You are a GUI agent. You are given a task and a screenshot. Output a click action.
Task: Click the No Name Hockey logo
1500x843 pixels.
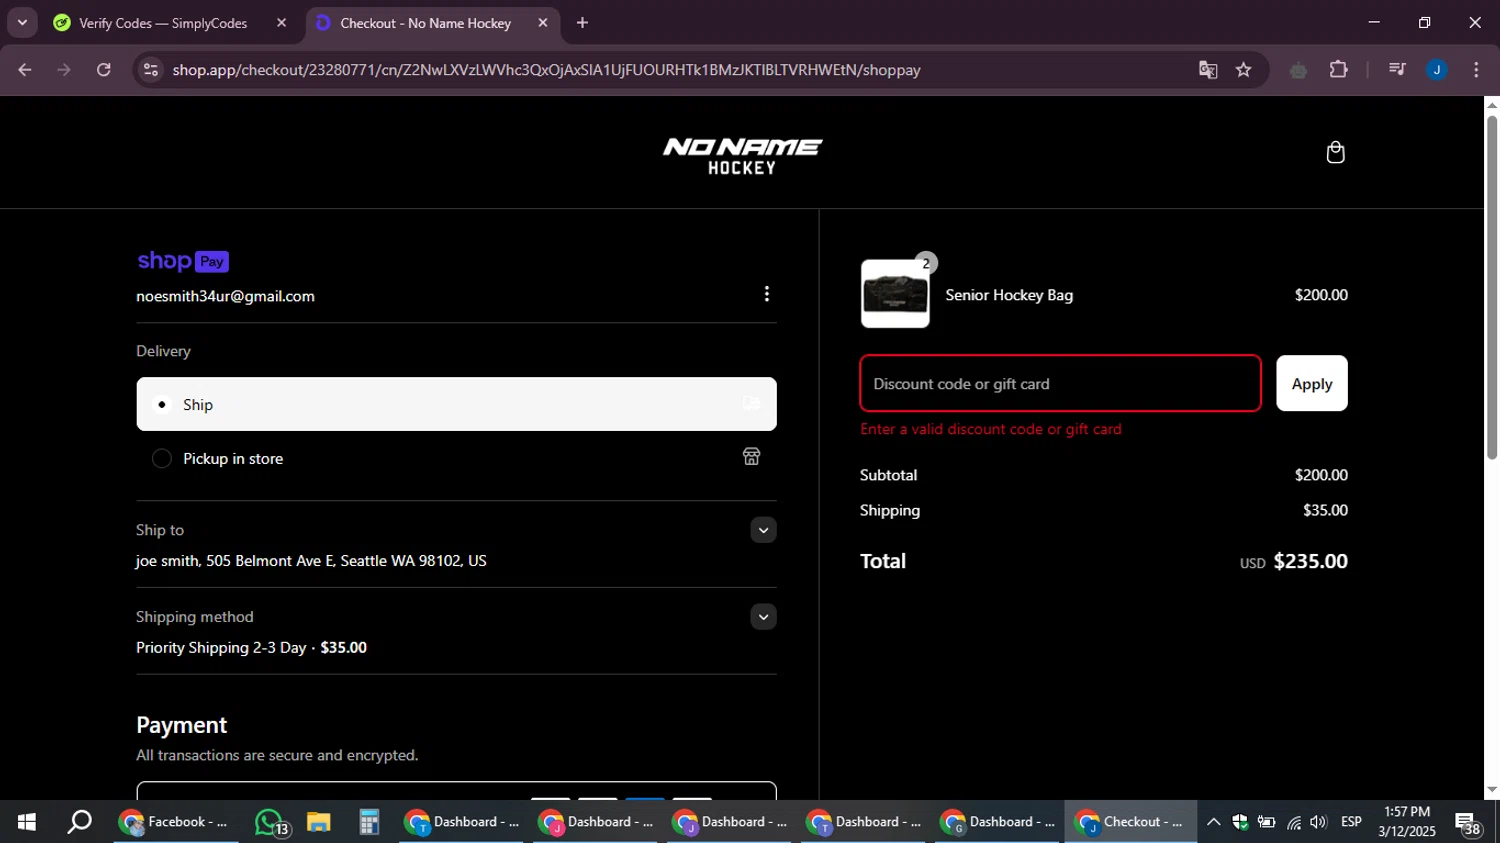point(742,156)
